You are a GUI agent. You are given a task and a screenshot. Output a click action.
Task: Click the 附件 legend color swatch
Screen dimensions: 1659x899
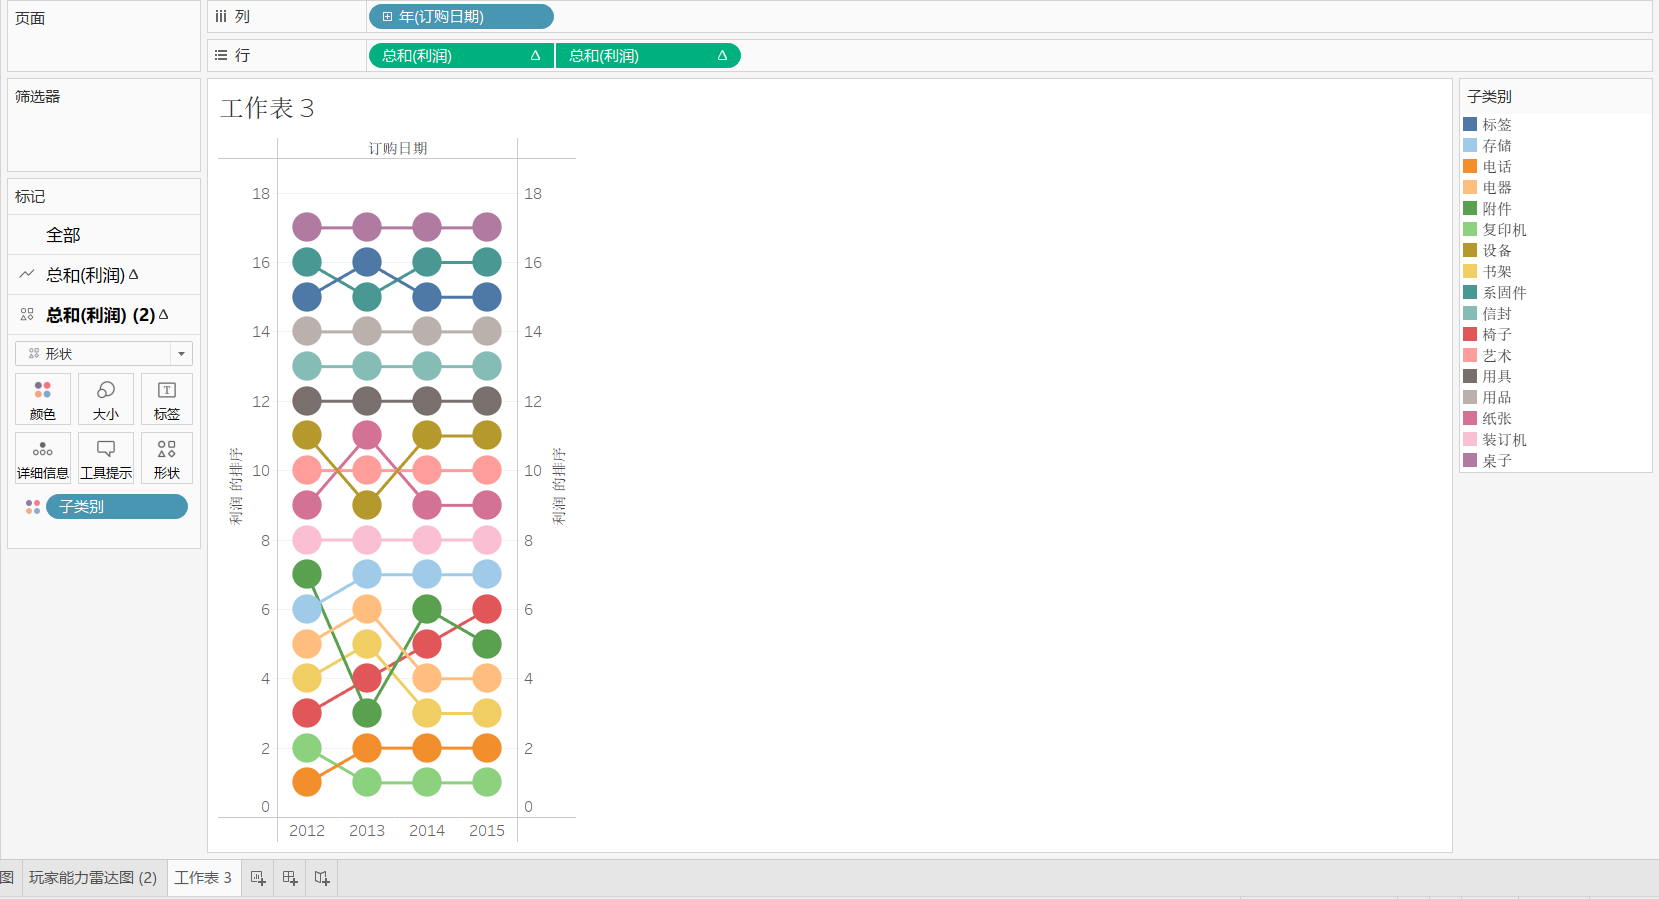coord(1470,208)
